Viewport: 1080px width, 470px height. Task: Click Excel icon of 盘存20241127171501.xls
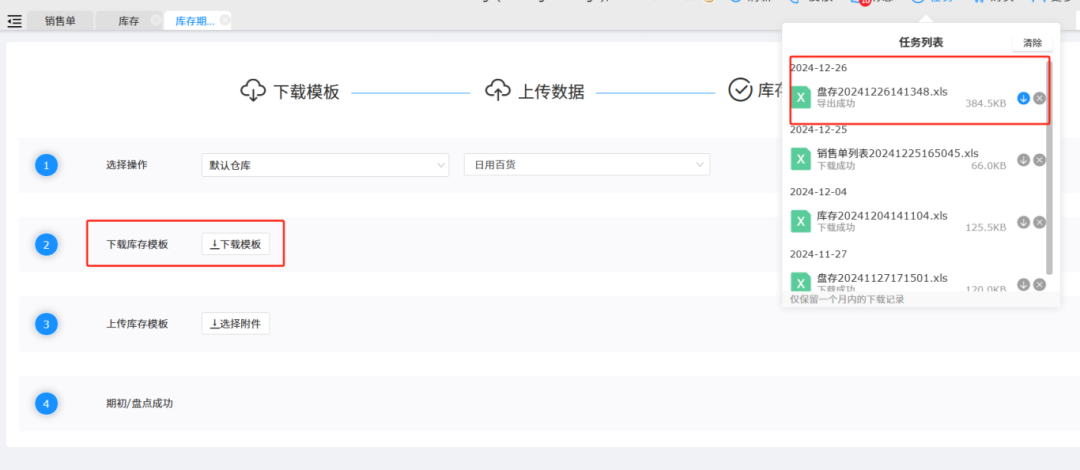point(800,282)
